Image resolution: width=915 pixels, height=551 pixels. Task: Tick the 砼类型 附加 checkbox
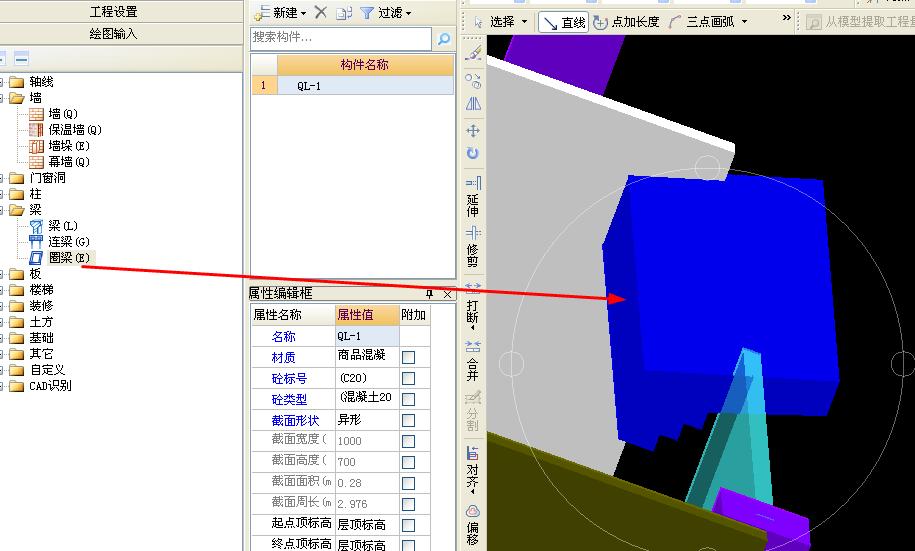tap(408, 399)
